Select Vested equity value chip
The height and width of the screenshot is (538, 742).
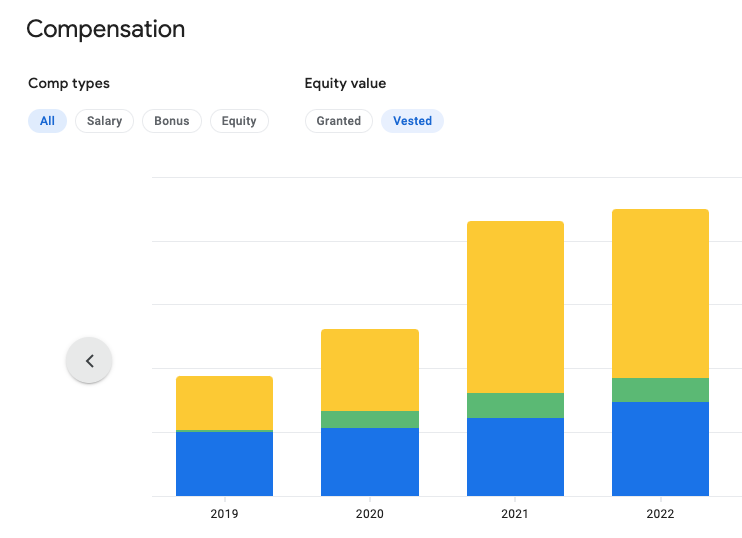coord(412,121)
